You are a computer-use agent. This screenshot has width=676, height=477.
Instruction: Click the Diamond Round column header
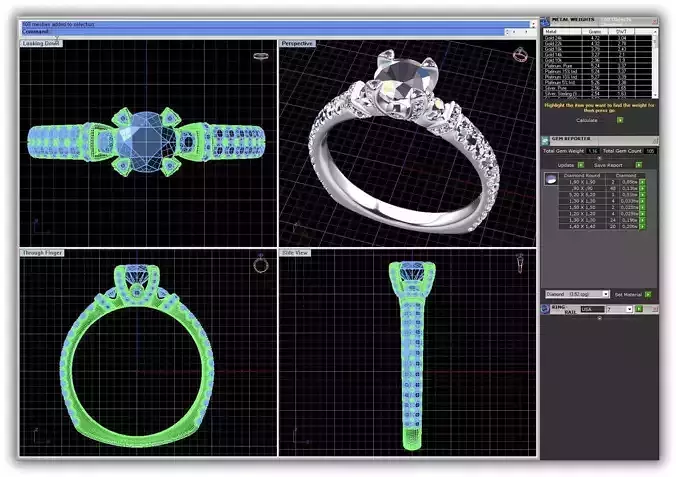[x=582, y=176]
